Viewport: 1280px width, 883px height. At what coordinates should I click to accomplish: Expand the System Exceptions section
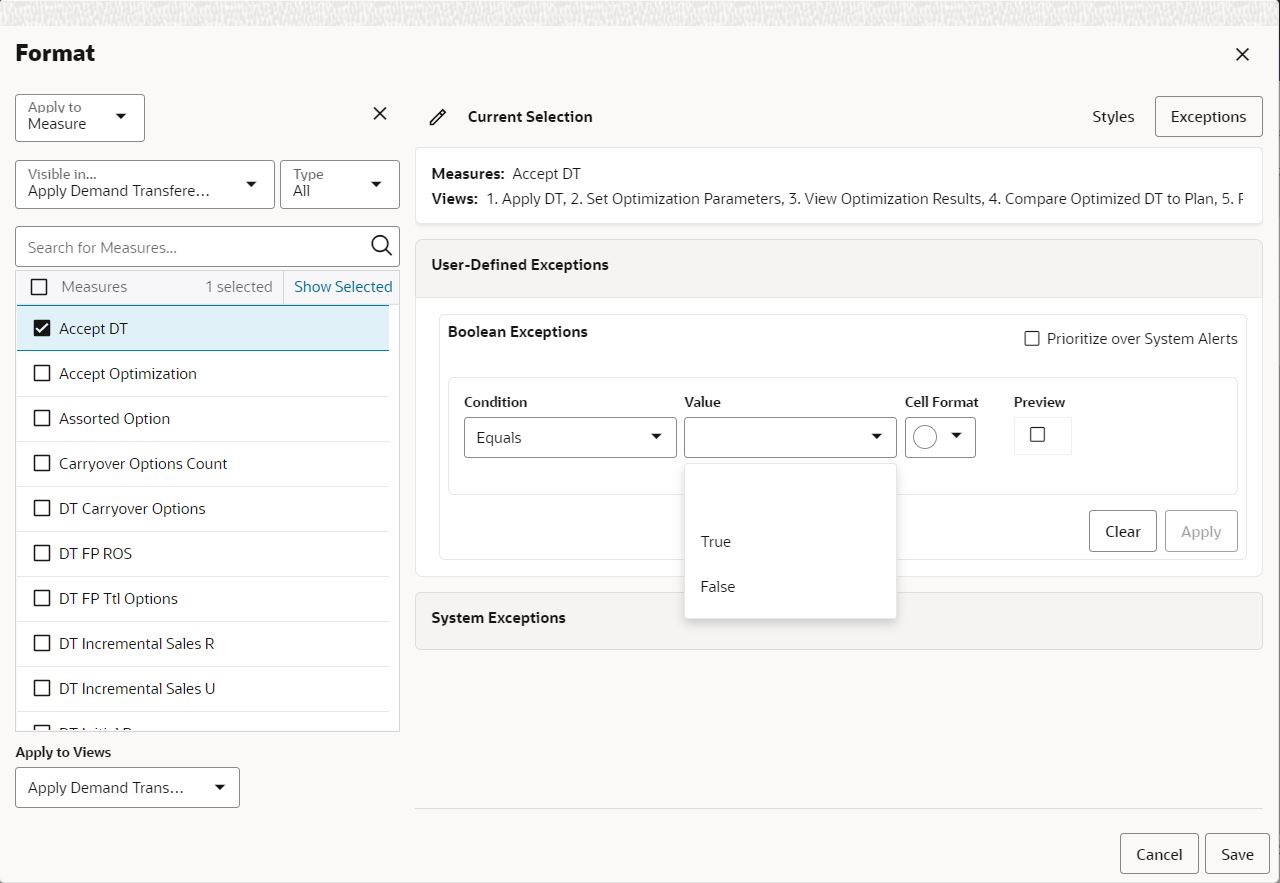click(498, 618)
